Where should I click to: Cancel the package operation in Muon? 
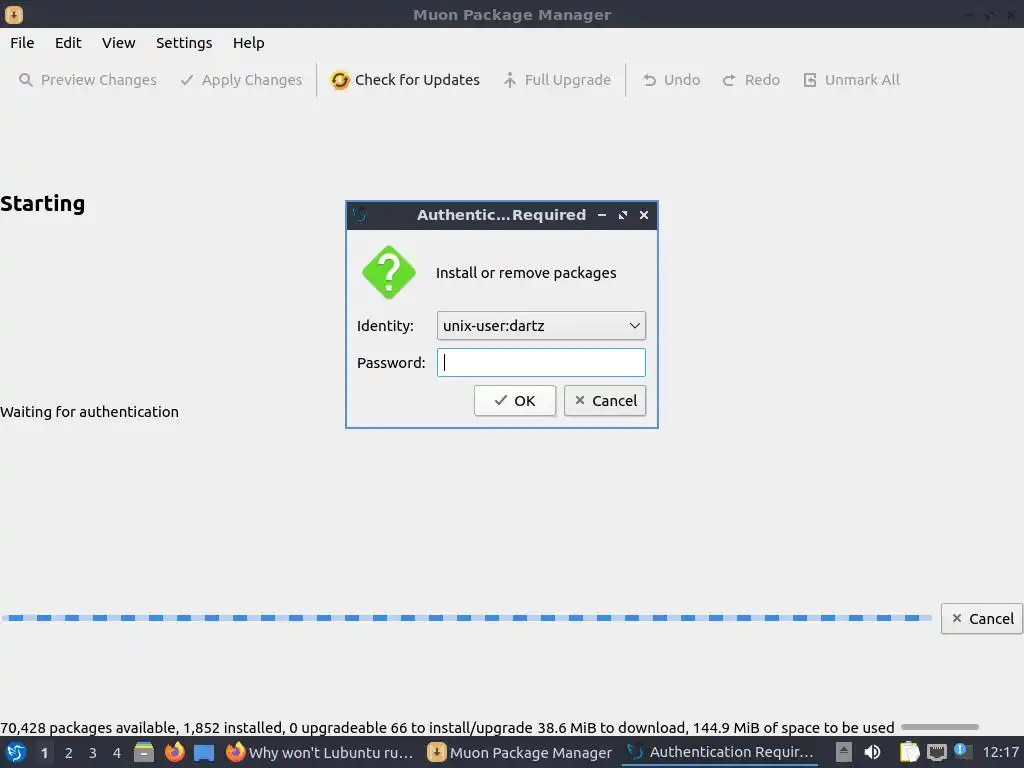982,618
